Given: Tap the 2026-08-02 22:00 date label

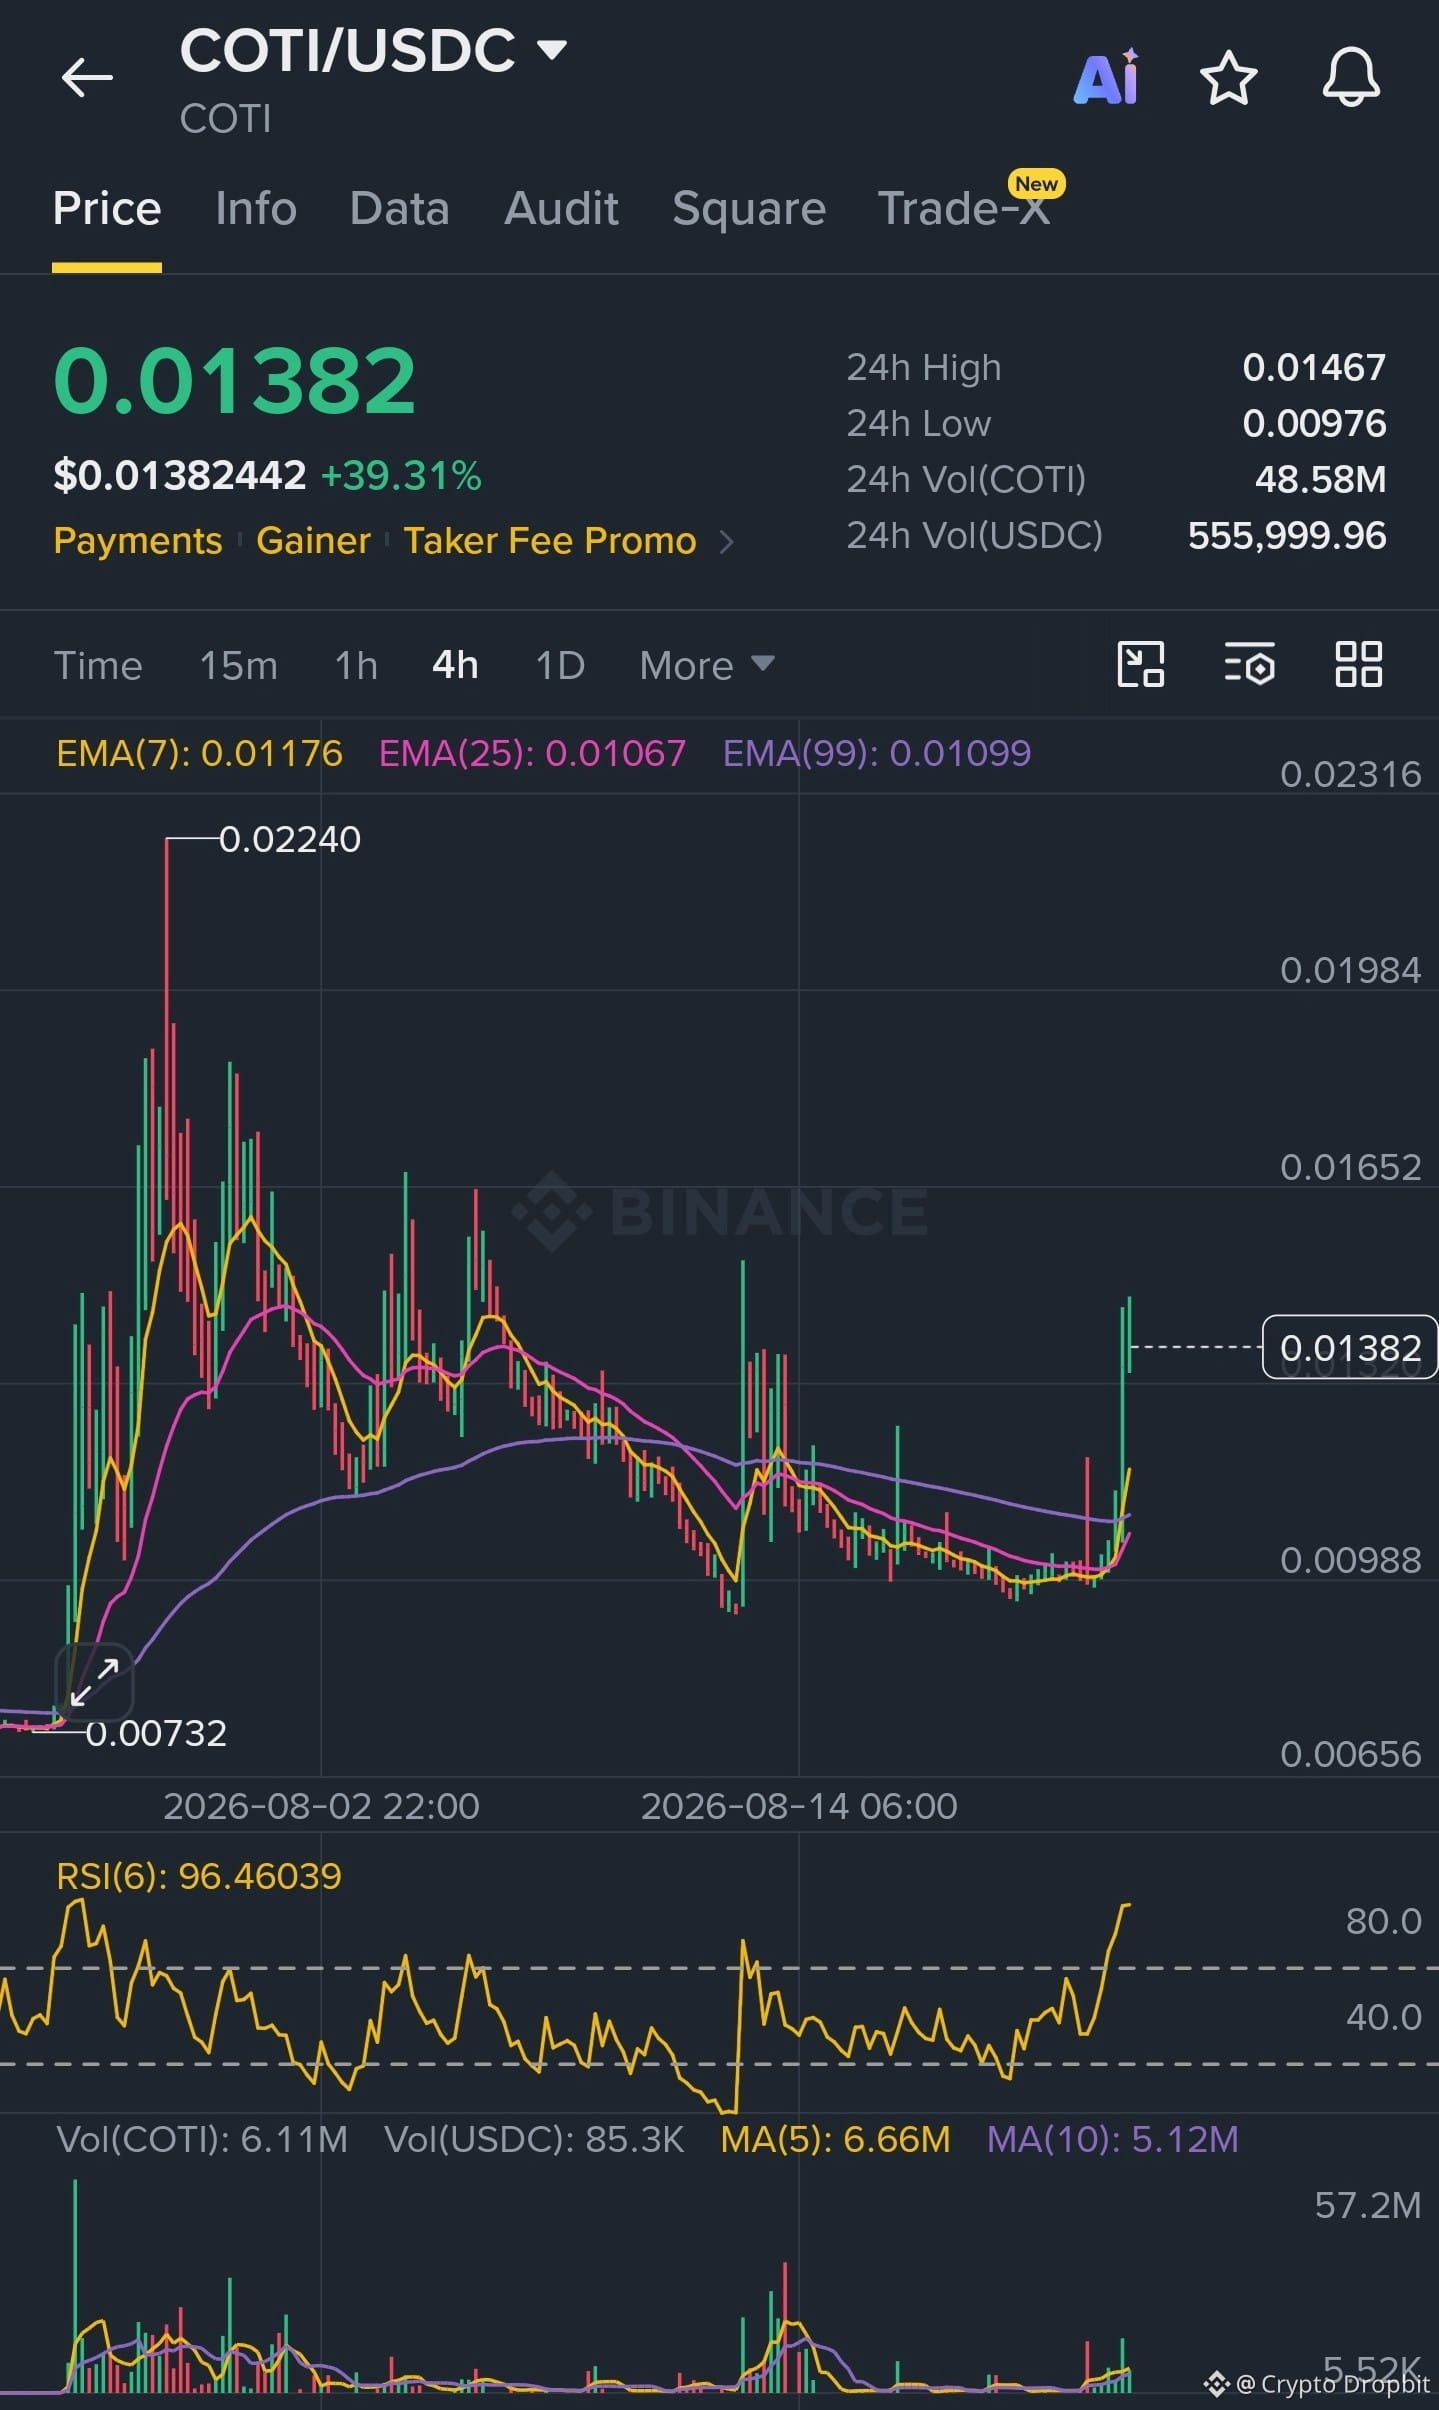Looking at the screenshot, I should (321, 1806).
